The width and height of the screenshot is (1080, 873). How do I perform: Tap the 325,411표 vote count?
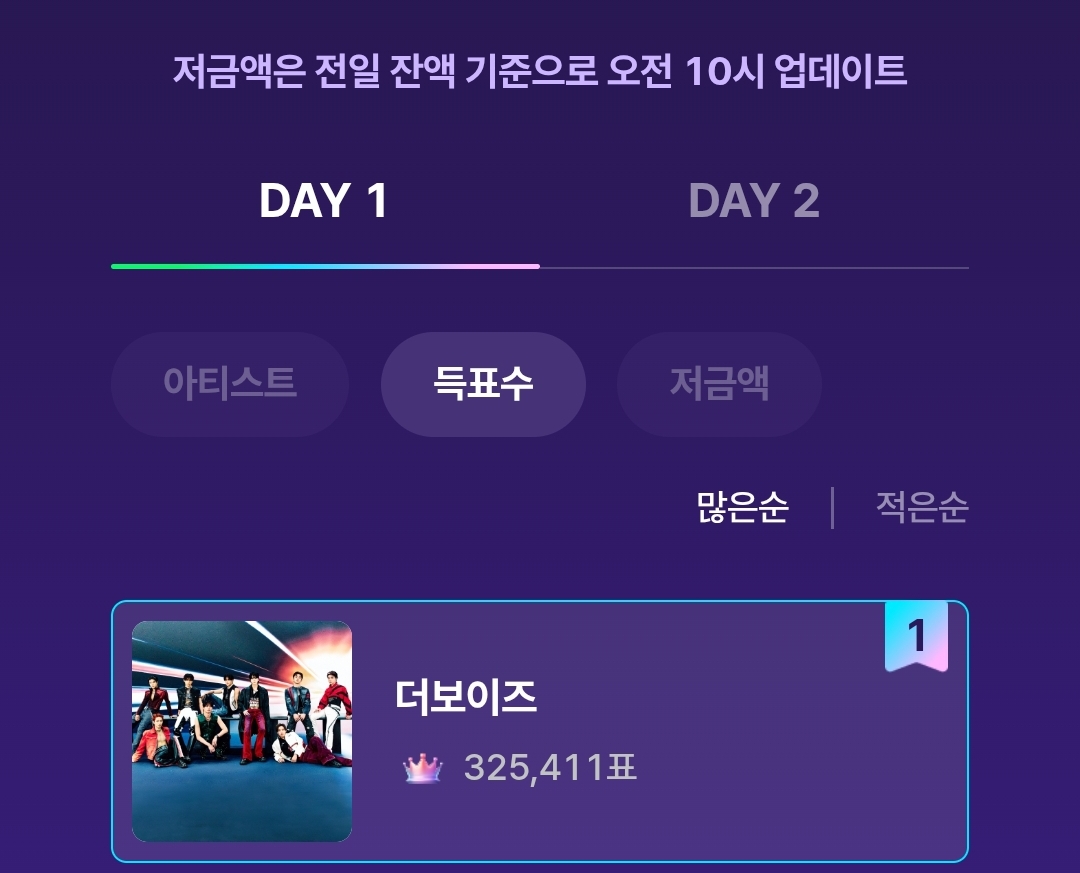(550, 769)
